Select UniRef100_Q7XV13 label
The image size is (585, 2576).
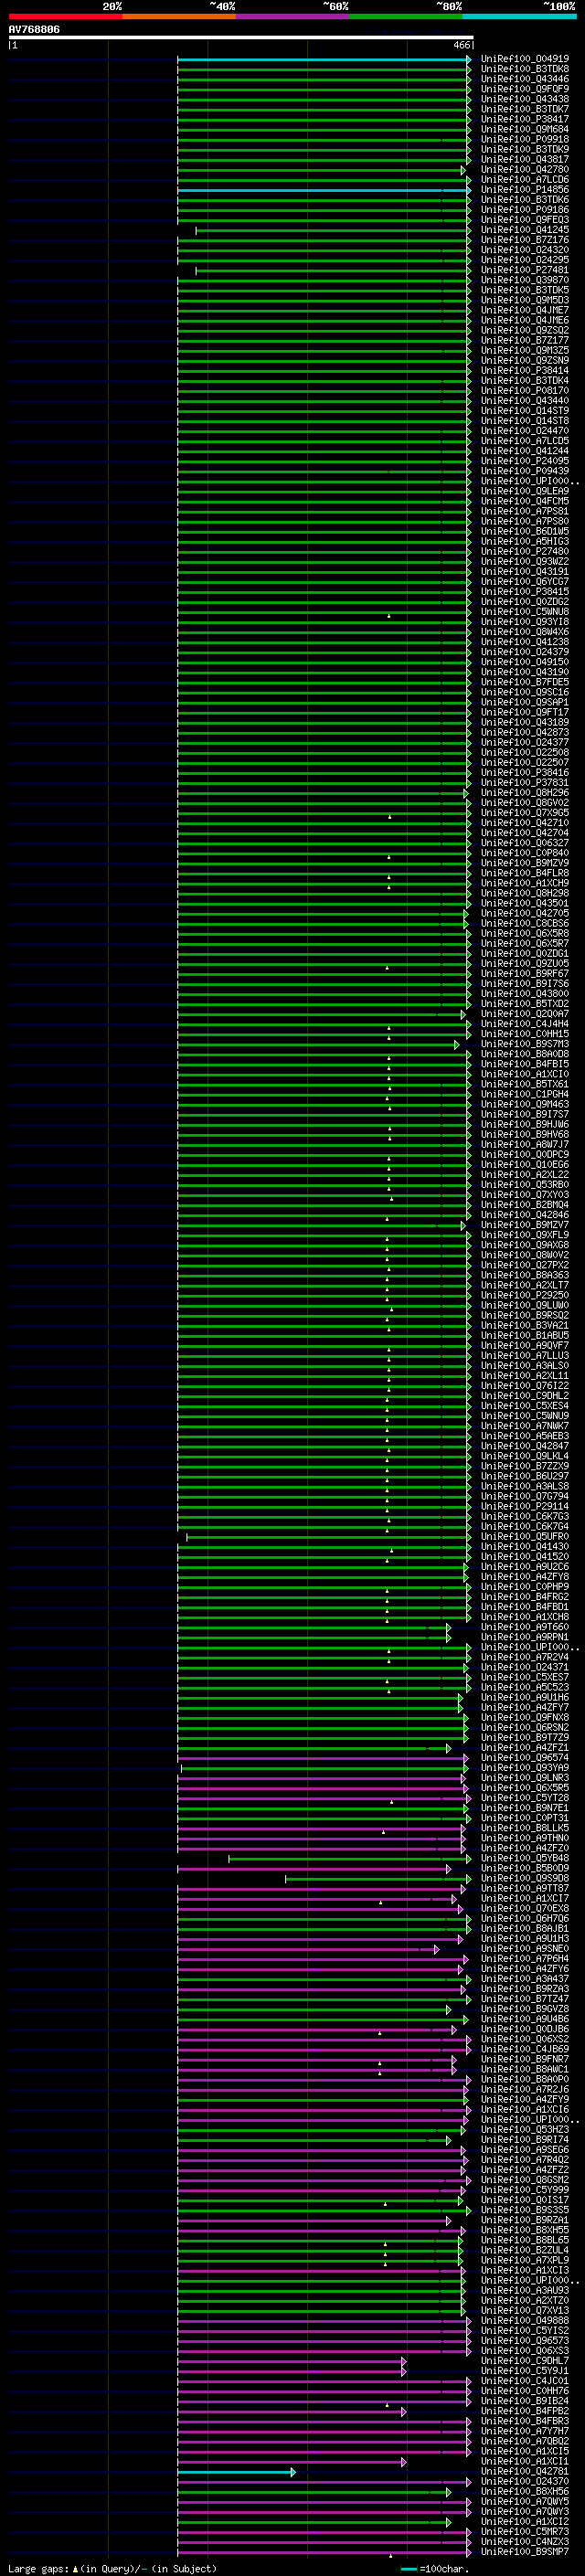click(x=525, y=2311)
